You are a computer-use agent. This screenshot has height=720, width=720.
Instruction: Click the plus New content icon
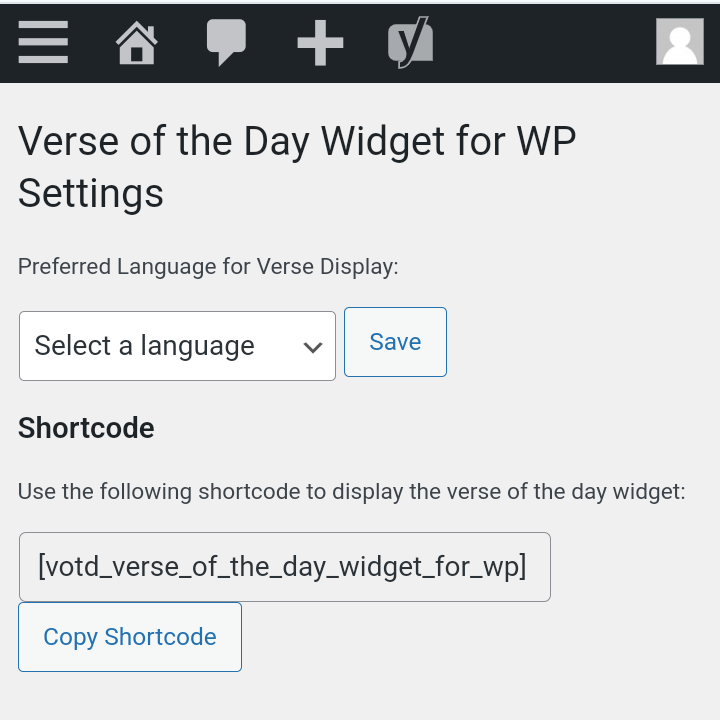[320, 43]
